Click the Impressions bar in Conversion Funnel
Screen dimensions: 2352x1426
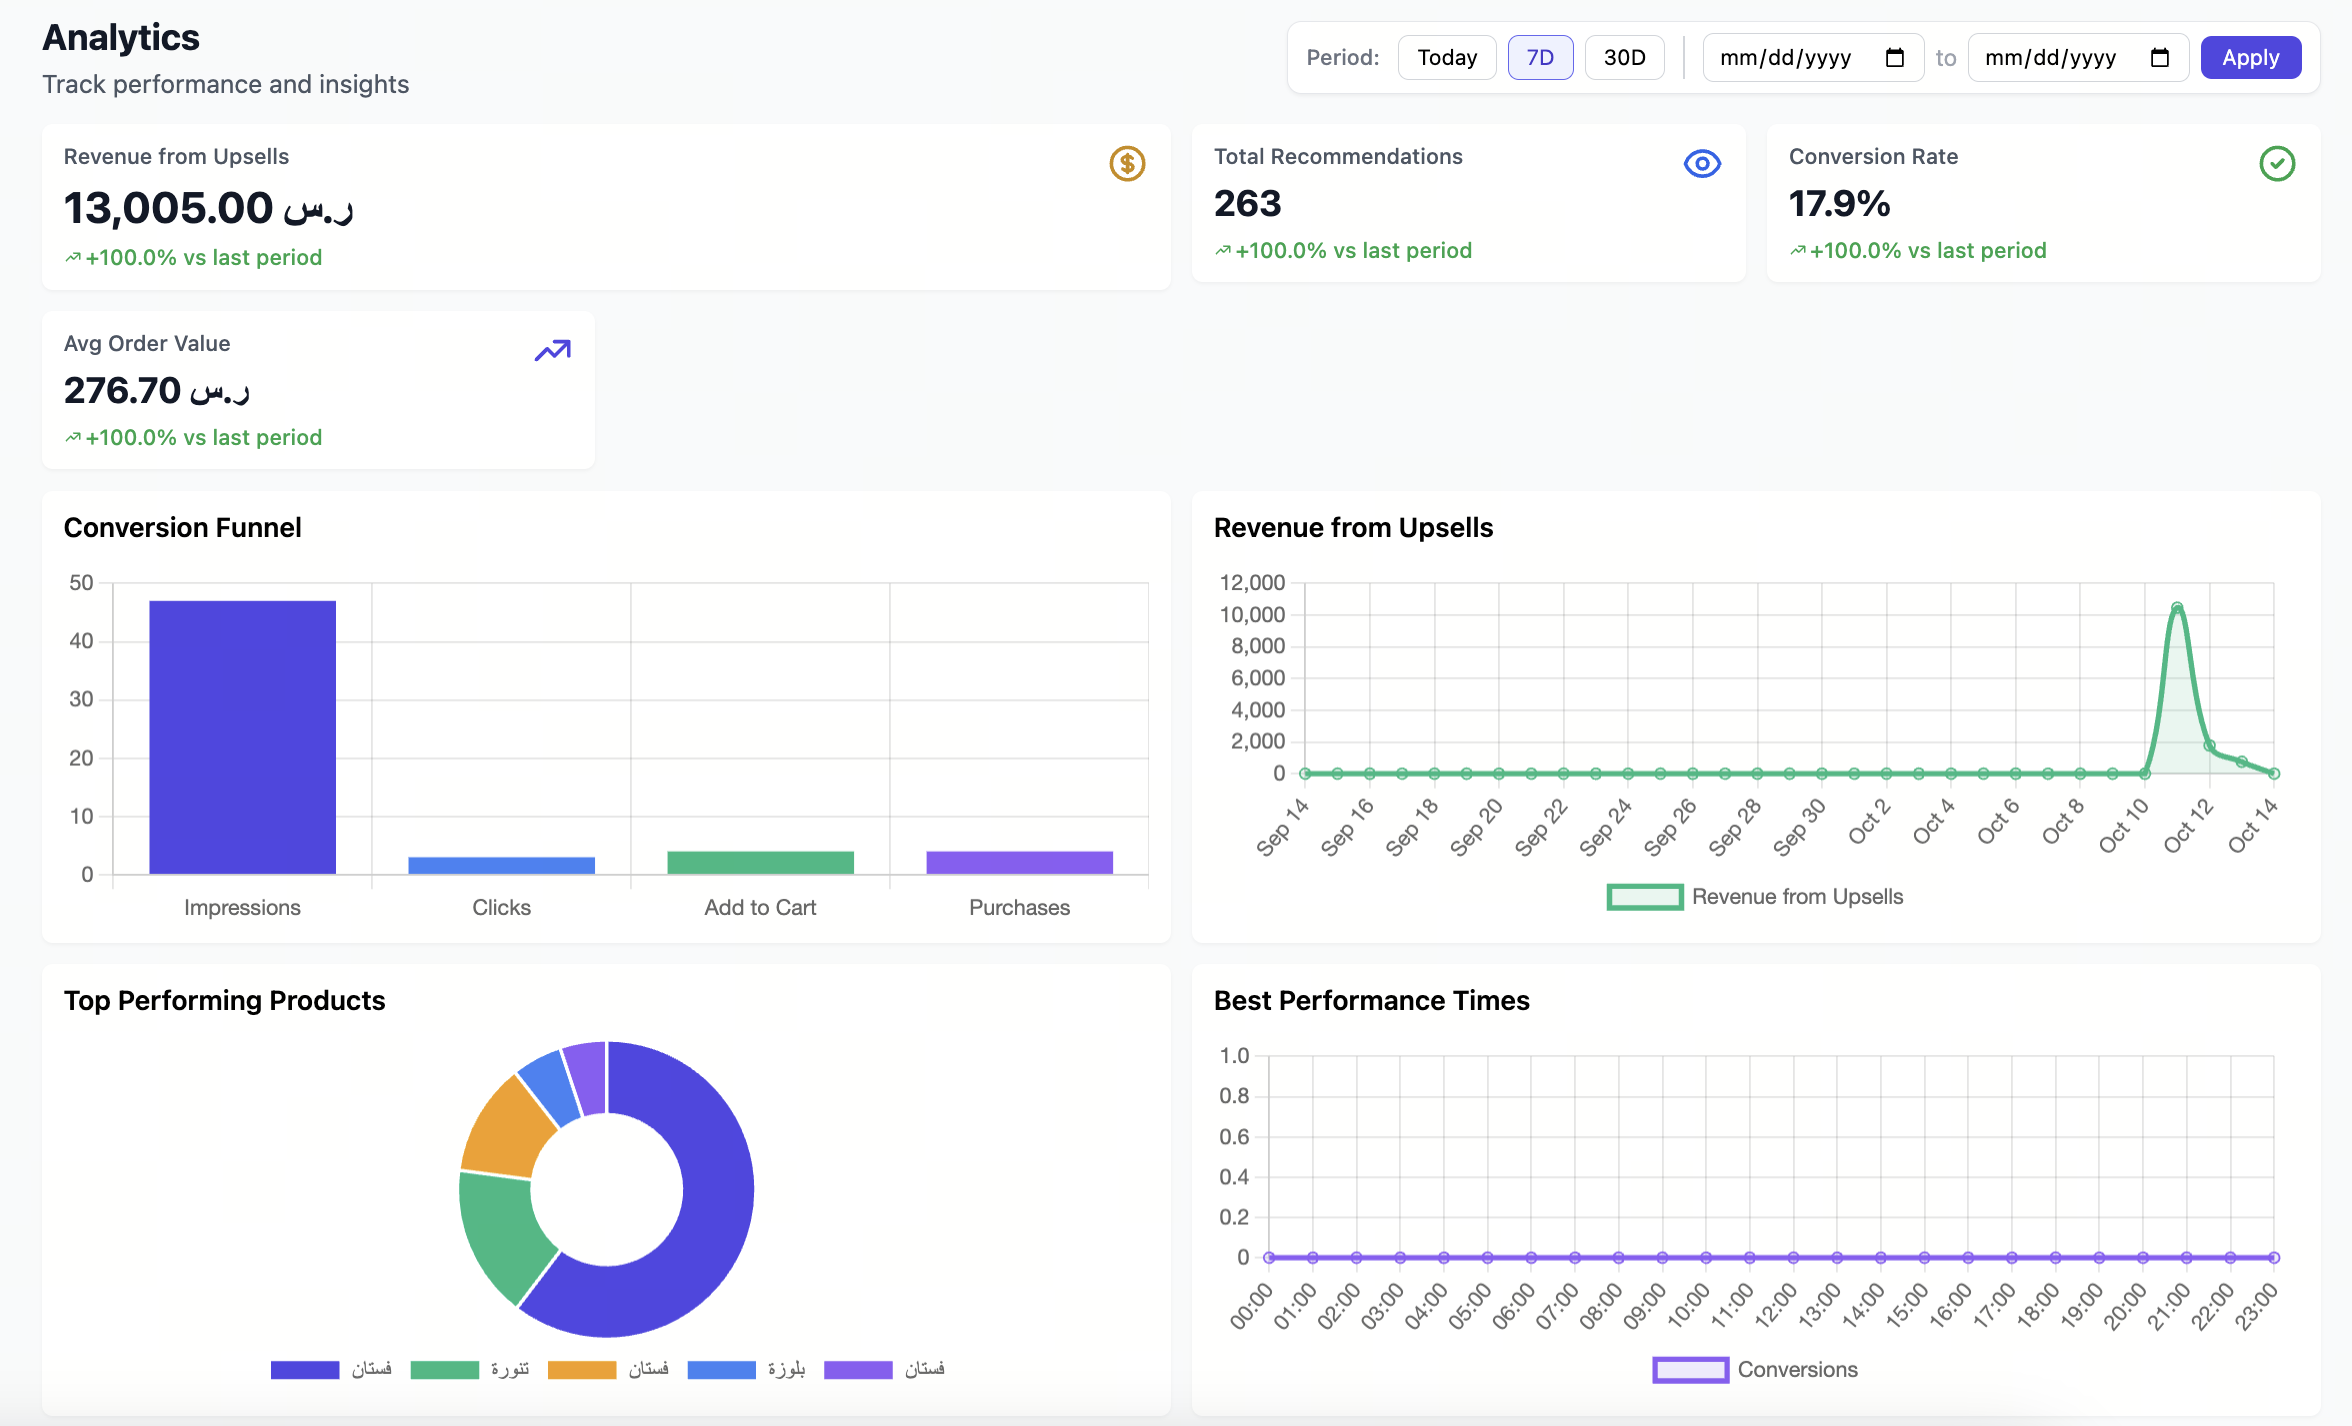pyautogui.click(x=242, y=737)
